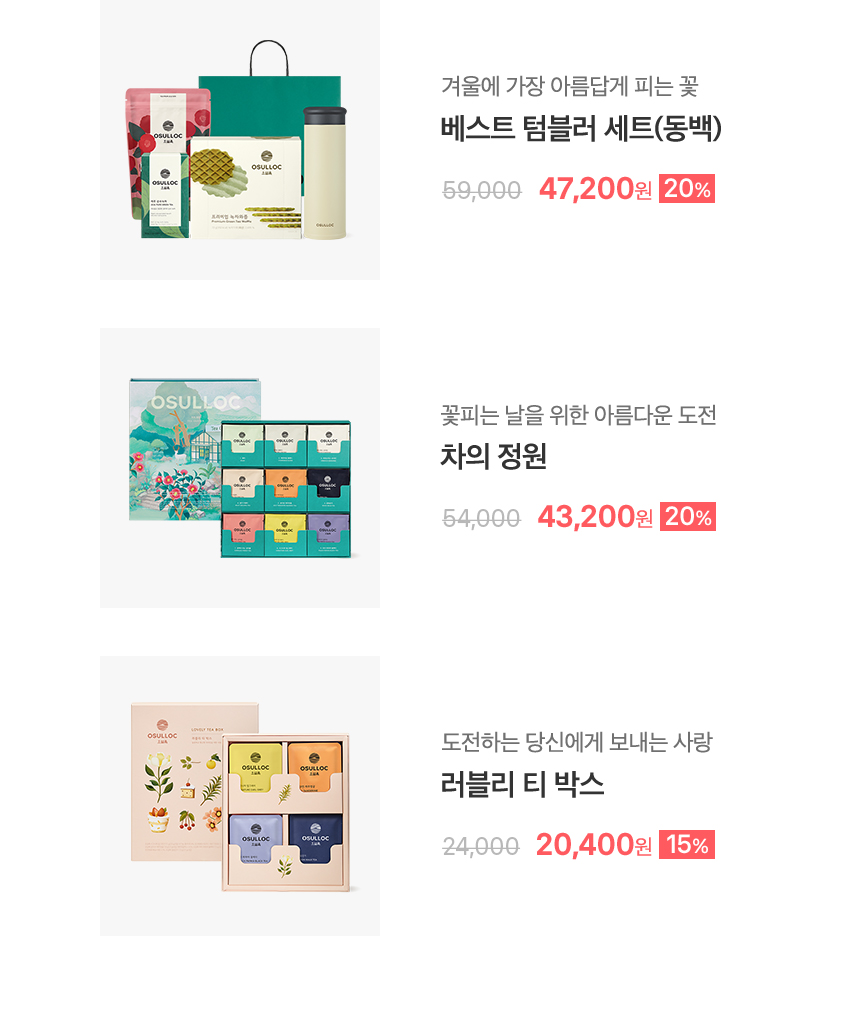Screen dimensions: 860x1022
Task: Click the 베스트 텀블러 세트(동백) title
Action: click(581, 128)
